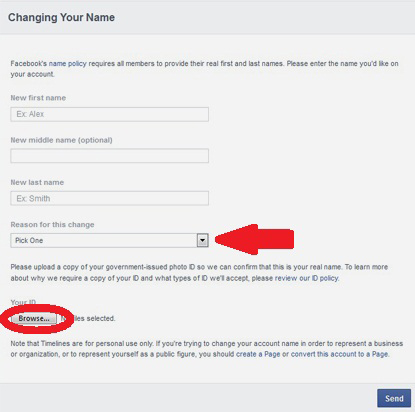Open the ID policy link

pos(325,278)
